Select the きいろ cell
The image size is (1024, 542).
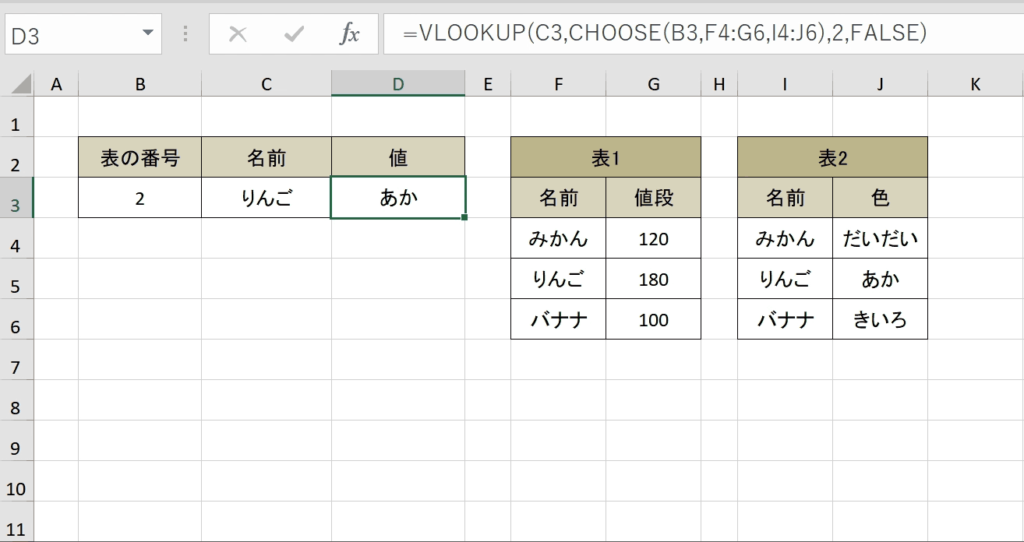(880, 319)
